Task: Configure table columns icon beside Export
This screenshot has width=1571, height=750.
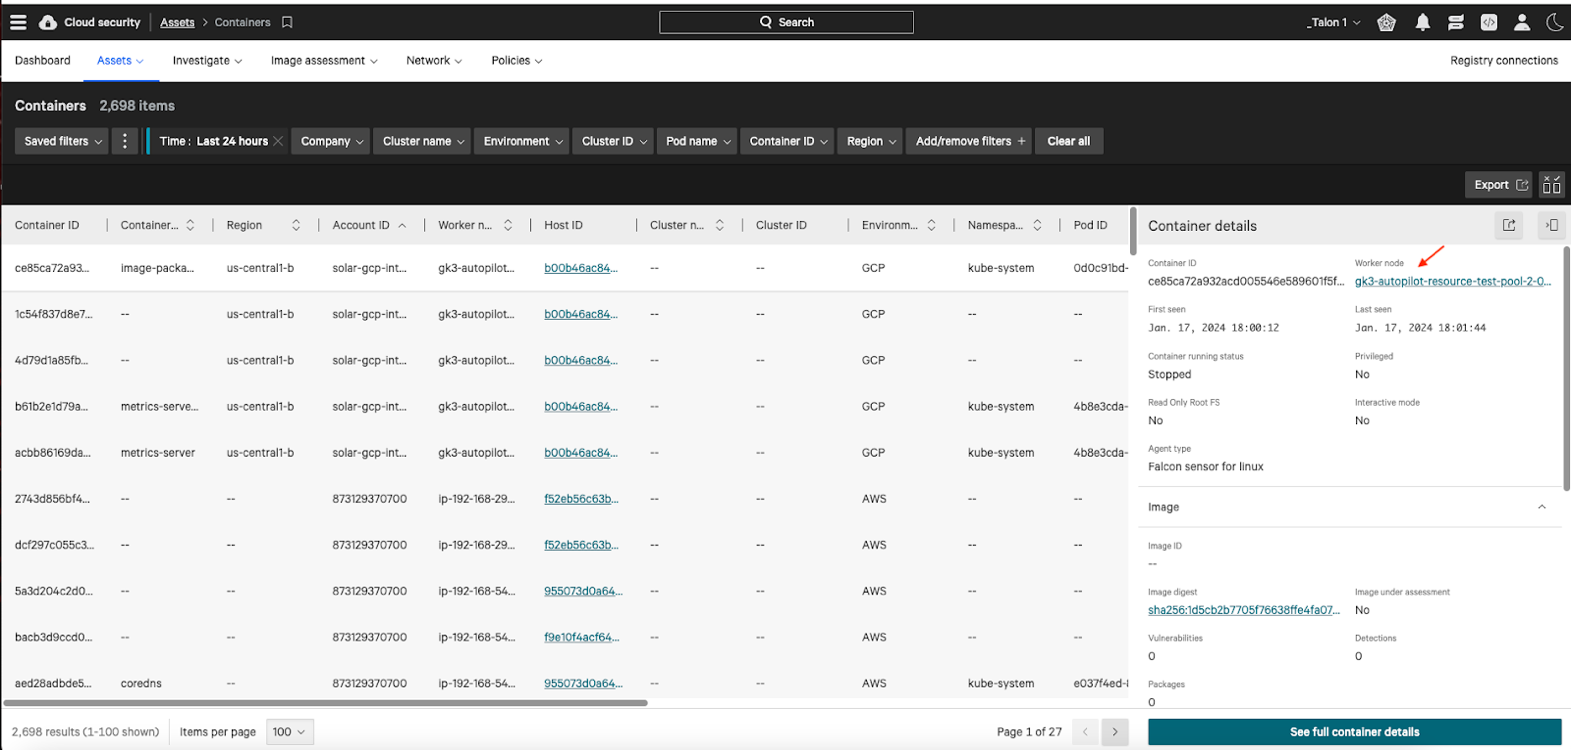Action: click(x=1551, y=184)
